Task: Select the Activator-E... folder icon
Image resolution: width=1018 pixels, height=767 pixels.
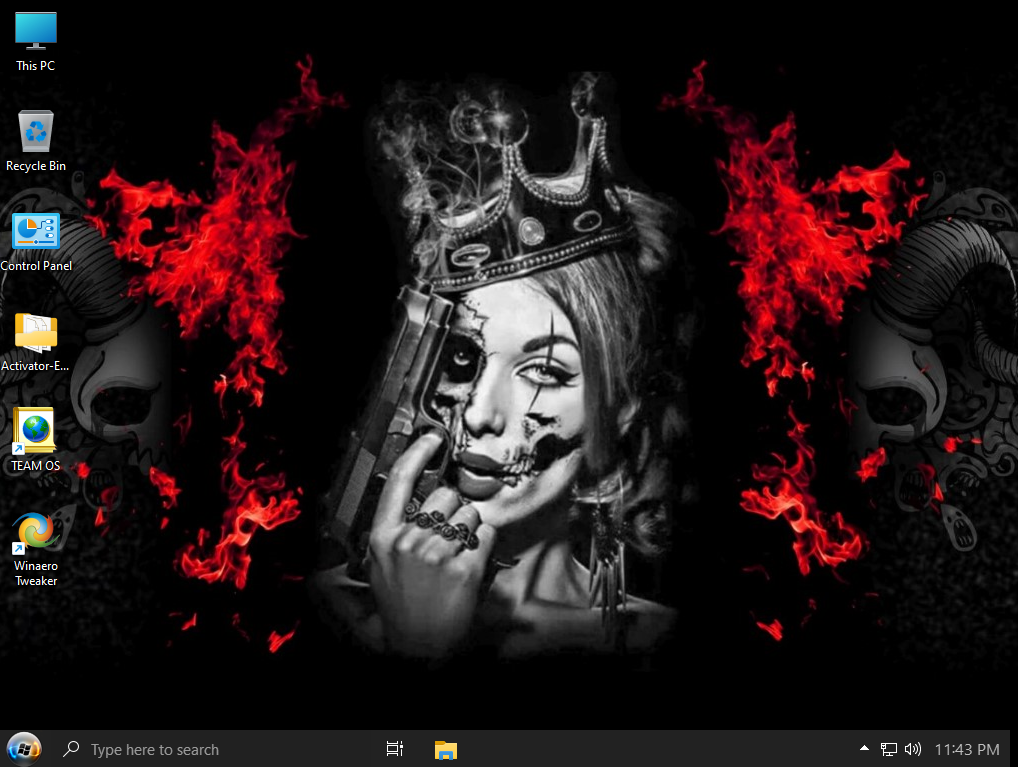Action: (36, 342)
